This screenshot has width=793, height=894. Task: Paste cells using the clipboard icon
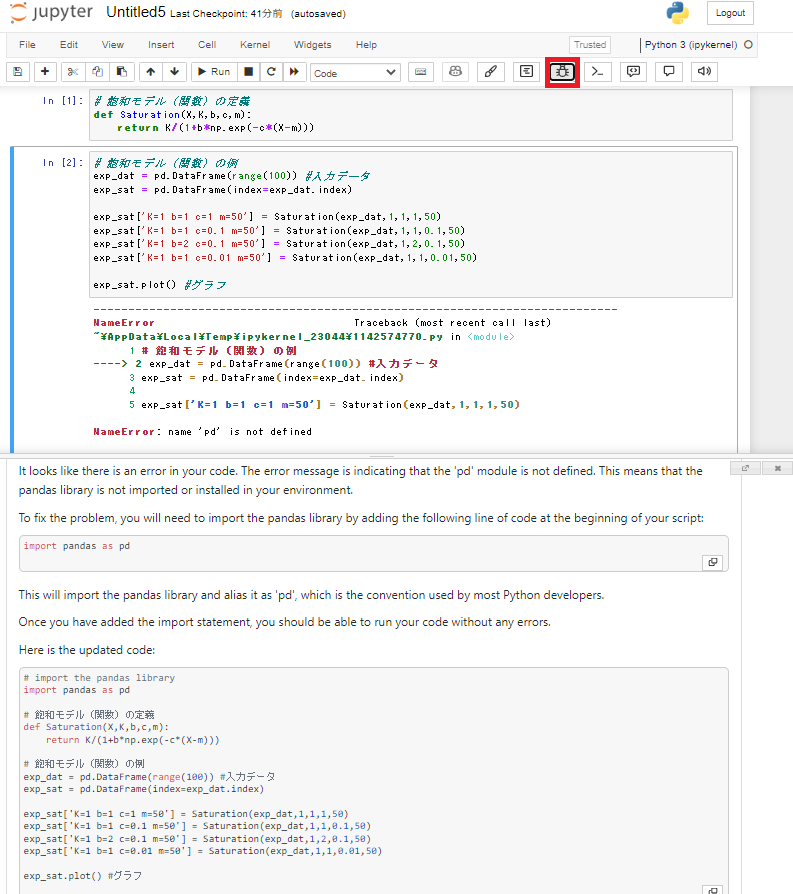(x=122, y=72)
